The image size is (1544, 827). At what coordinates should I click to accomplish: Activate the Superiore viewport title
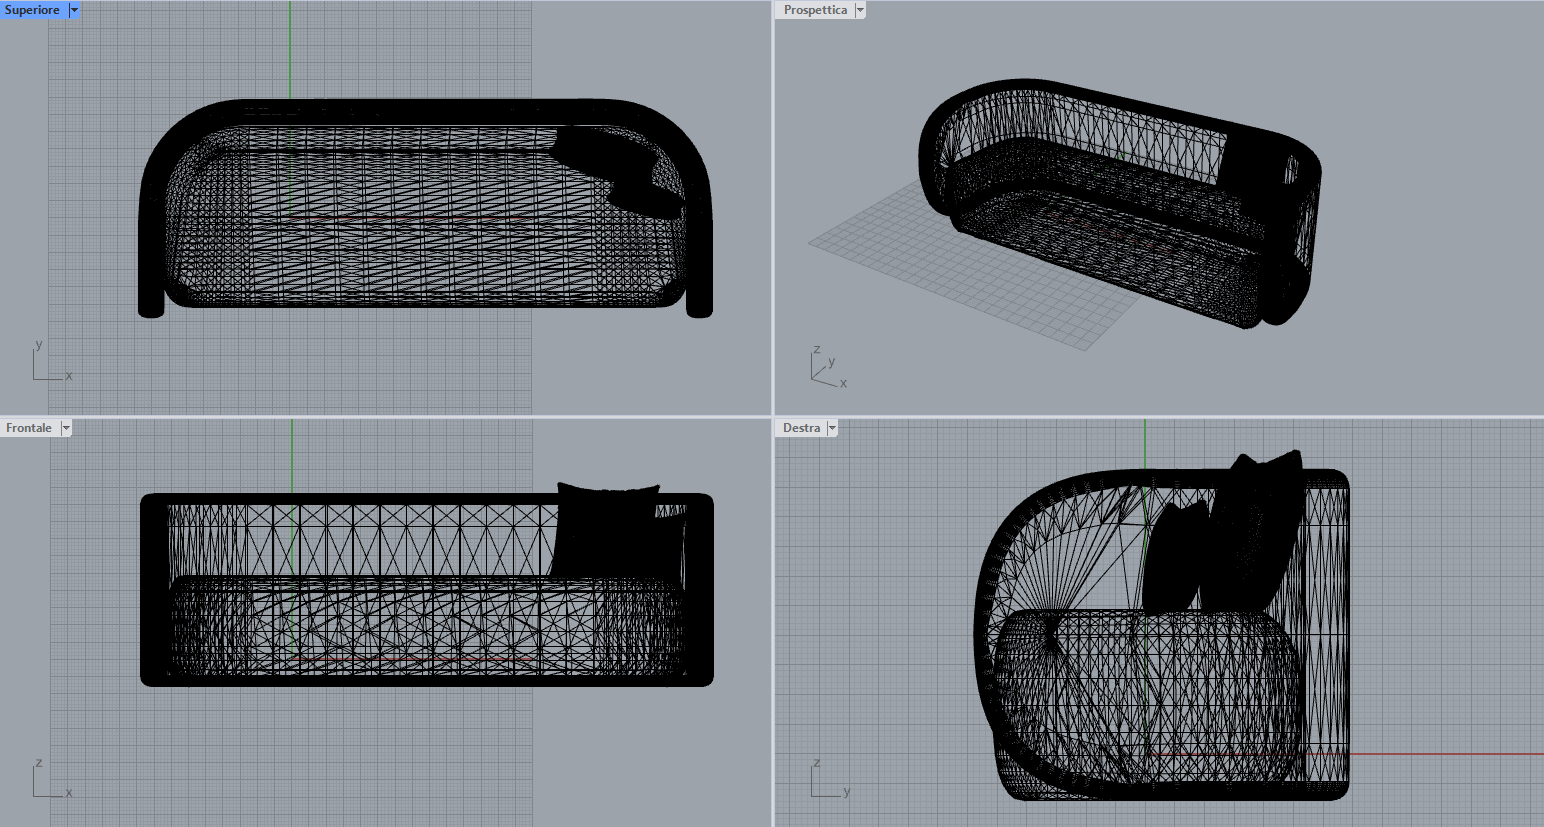point(32,10)
